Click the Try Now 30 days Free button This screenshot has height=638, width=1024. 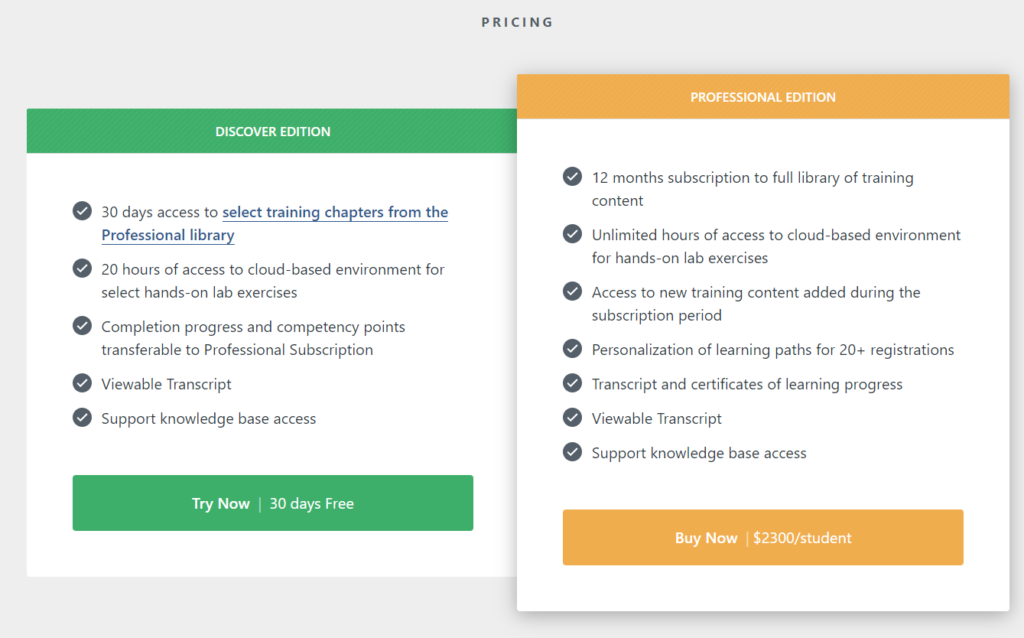pos(273,503)
